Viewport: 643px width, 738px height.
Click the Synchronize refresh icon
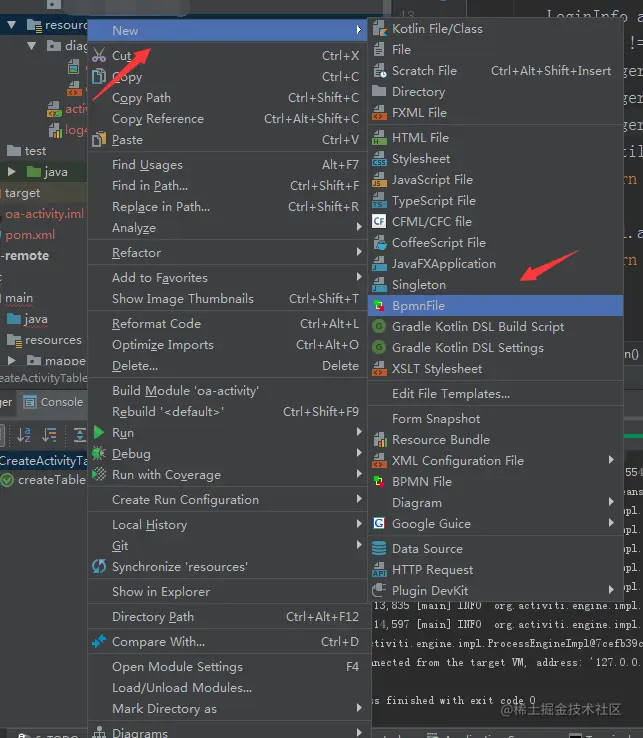pyautogui.click(x=99, y=566)
